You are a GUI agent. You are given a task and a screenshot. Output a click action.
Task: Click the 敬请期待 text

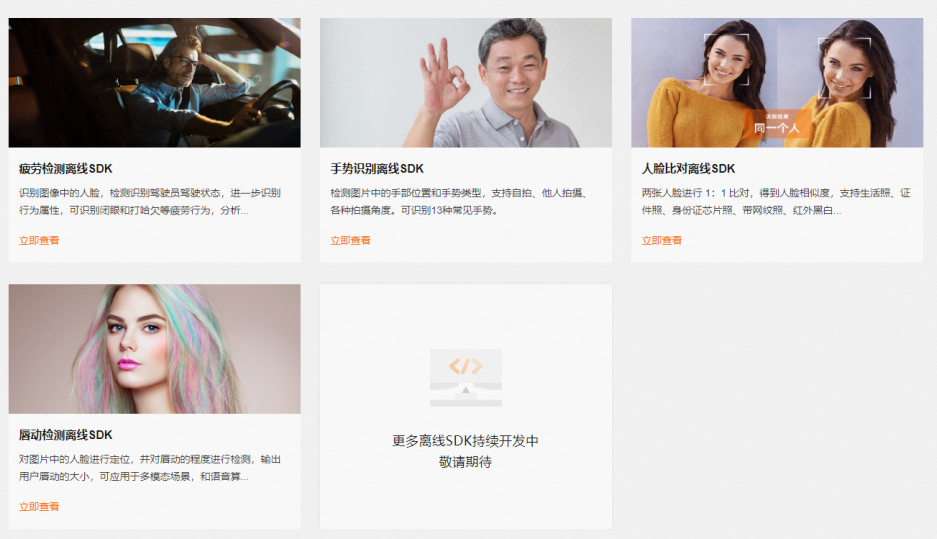click(466, 462)
